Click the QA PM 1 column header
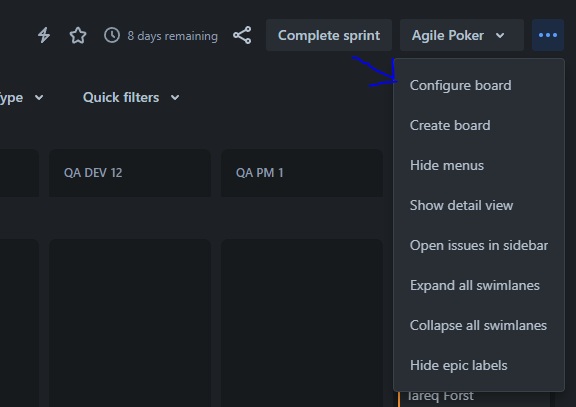The height and width of the screenshot is (407, 576). (302, 173)
